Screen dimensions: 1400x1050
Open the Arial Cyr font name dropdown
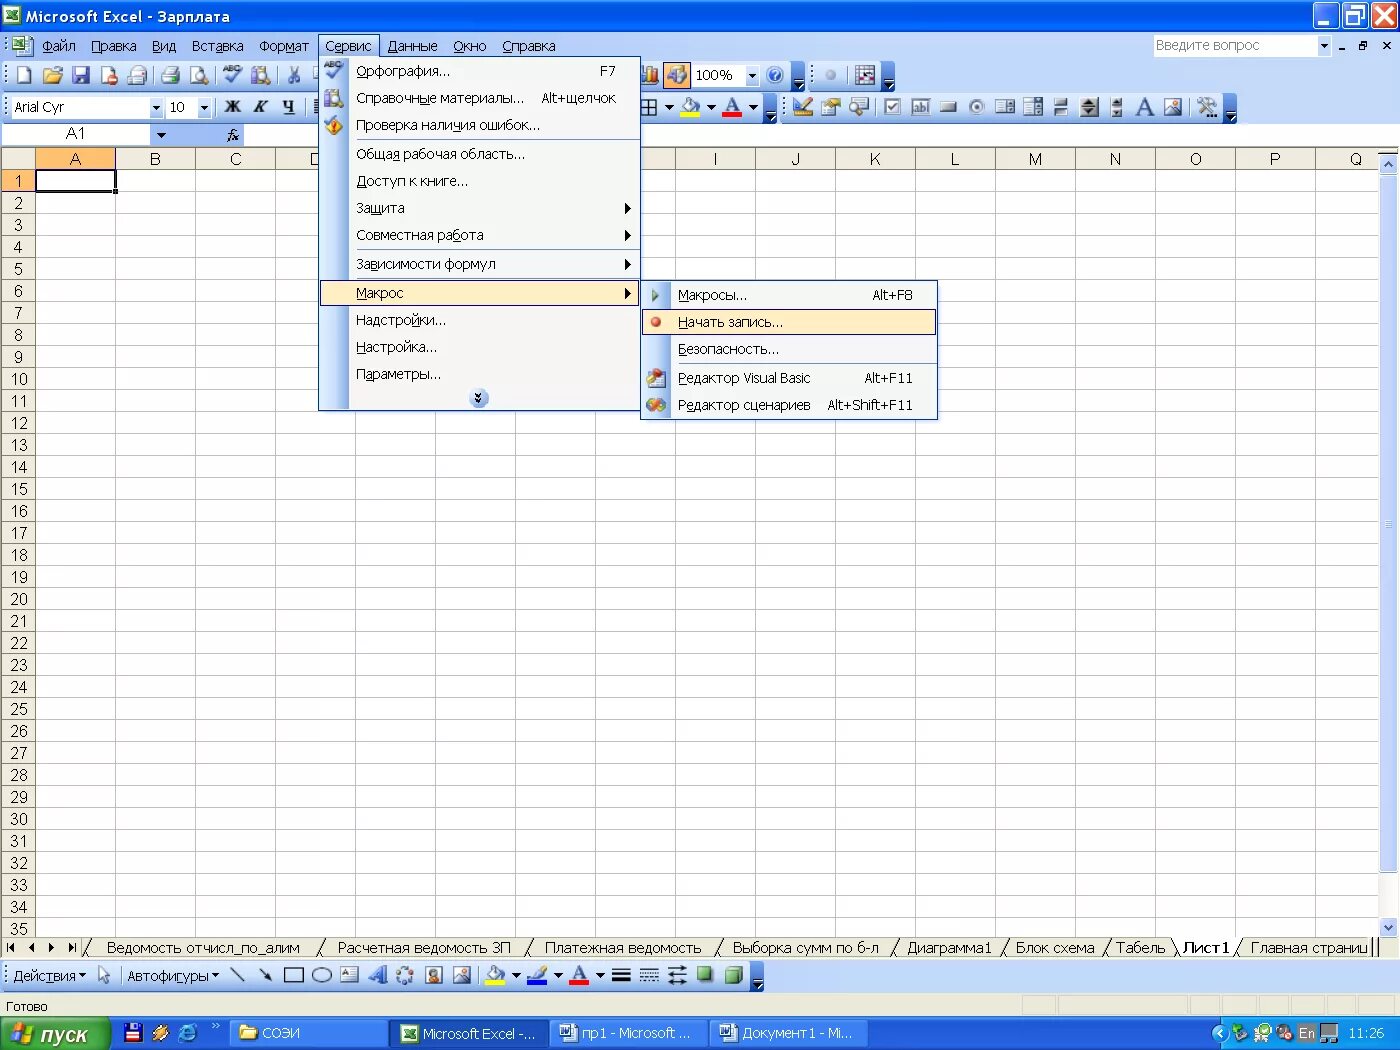[x=156, y=107]
